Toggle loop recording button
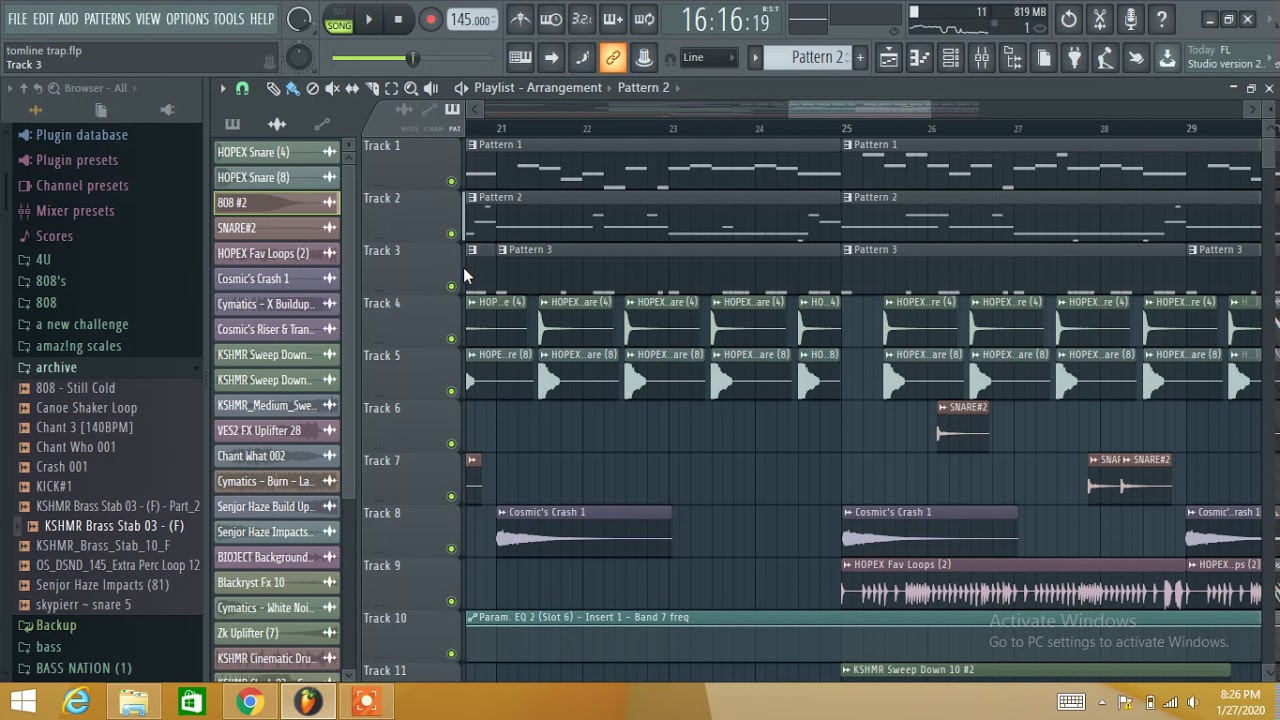Screen dimensions: 1280x720 point(644,19)
